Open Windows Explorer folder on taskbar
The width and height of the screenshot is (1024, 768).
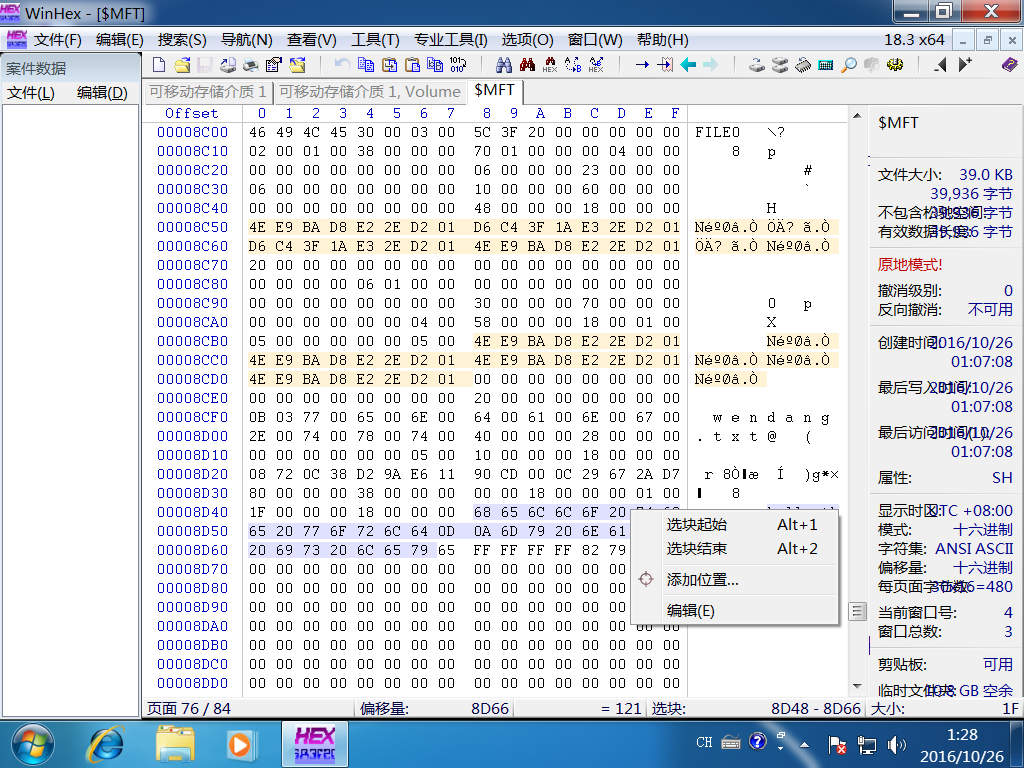[x=174, y=744]
